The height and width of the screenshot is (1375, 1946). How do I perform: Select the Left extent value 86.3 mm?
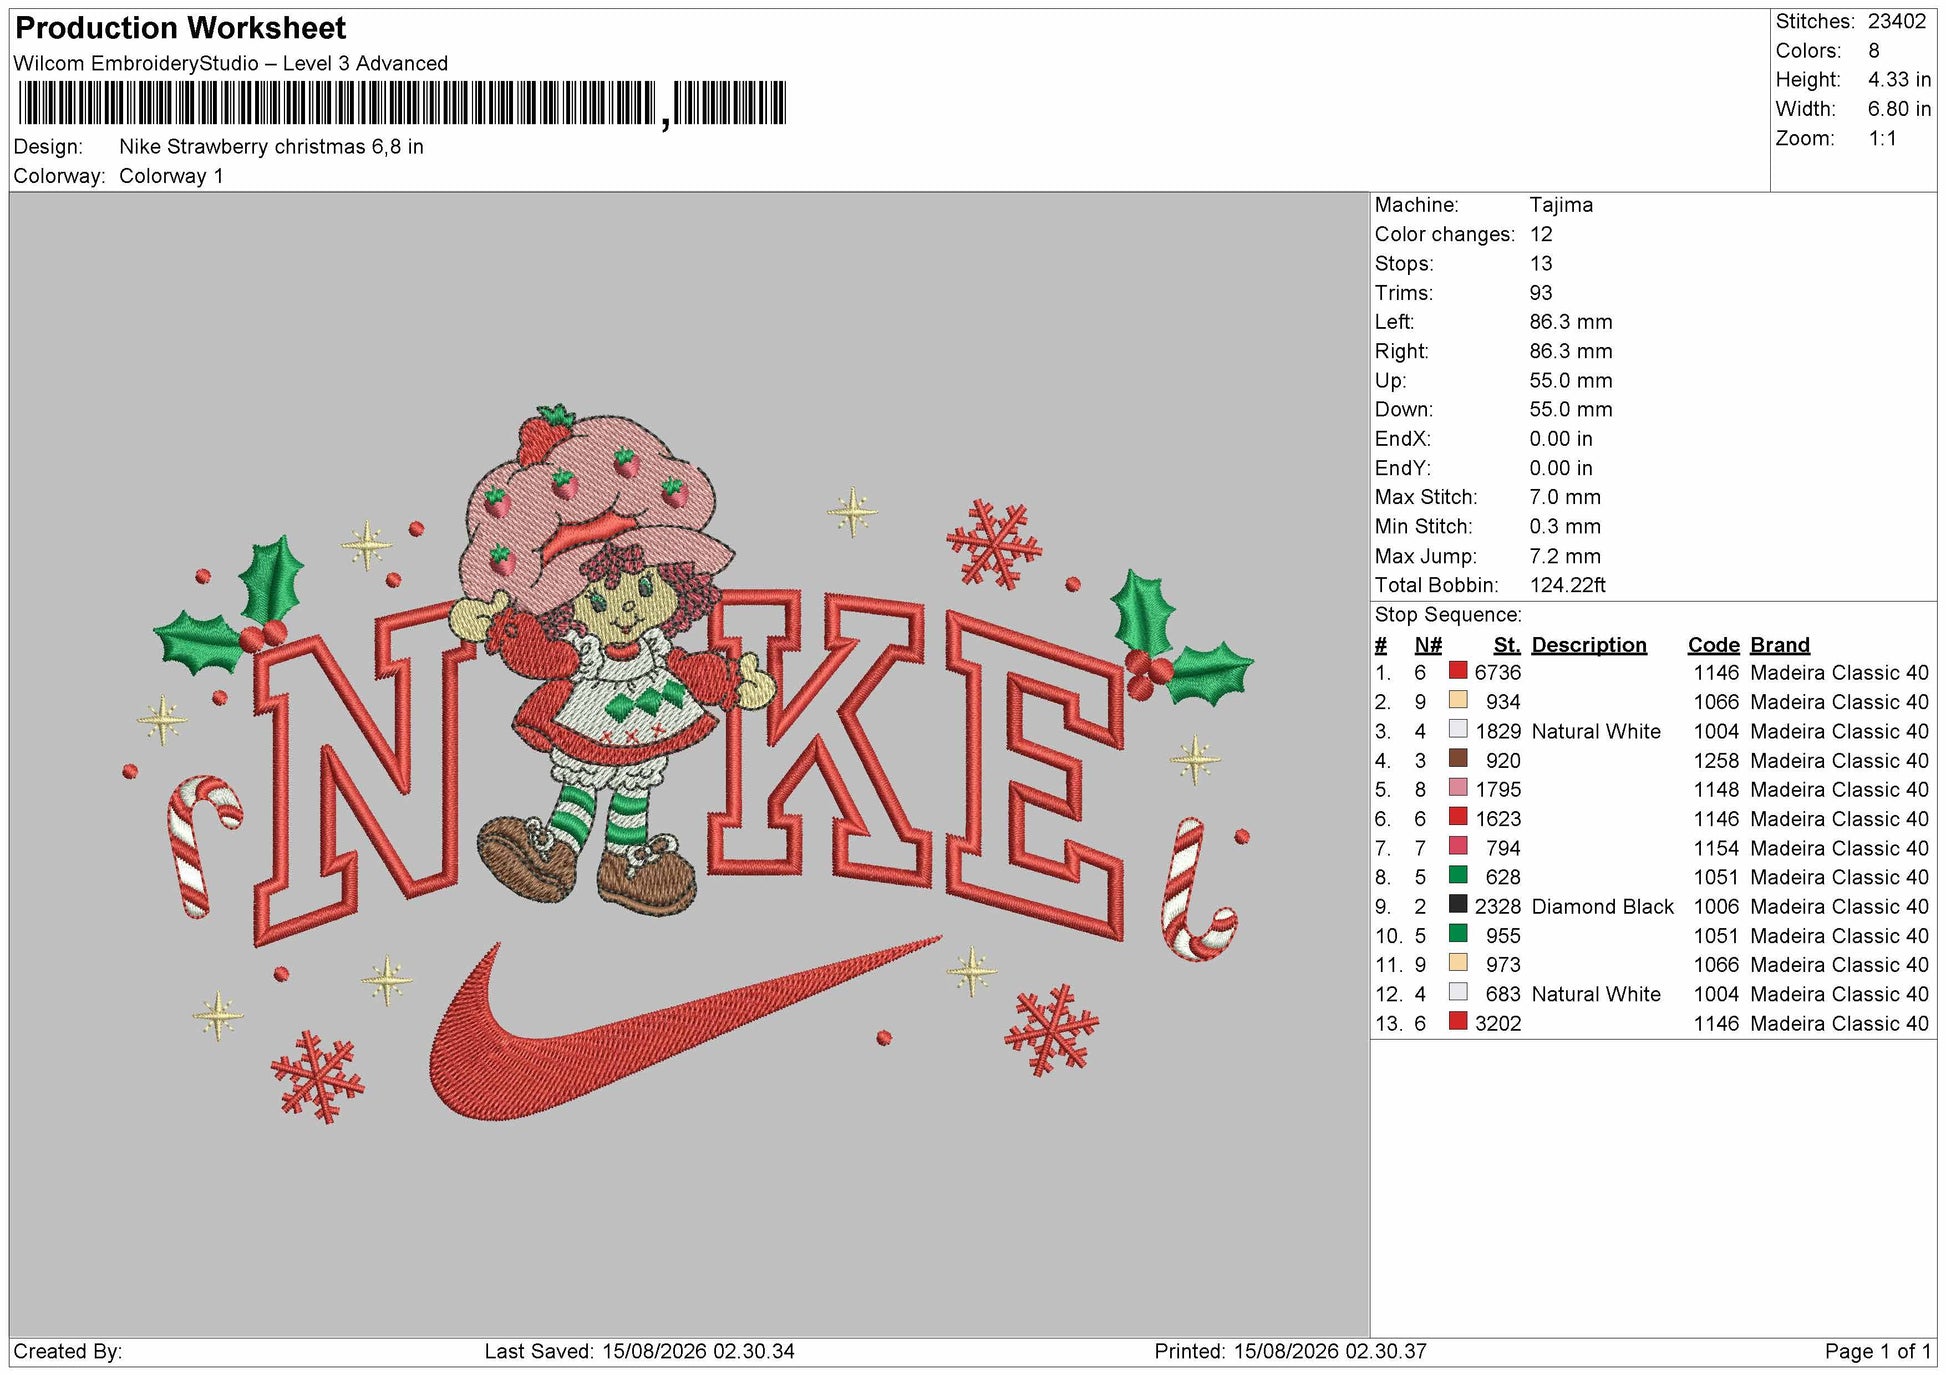click(x=1571, y=322)
